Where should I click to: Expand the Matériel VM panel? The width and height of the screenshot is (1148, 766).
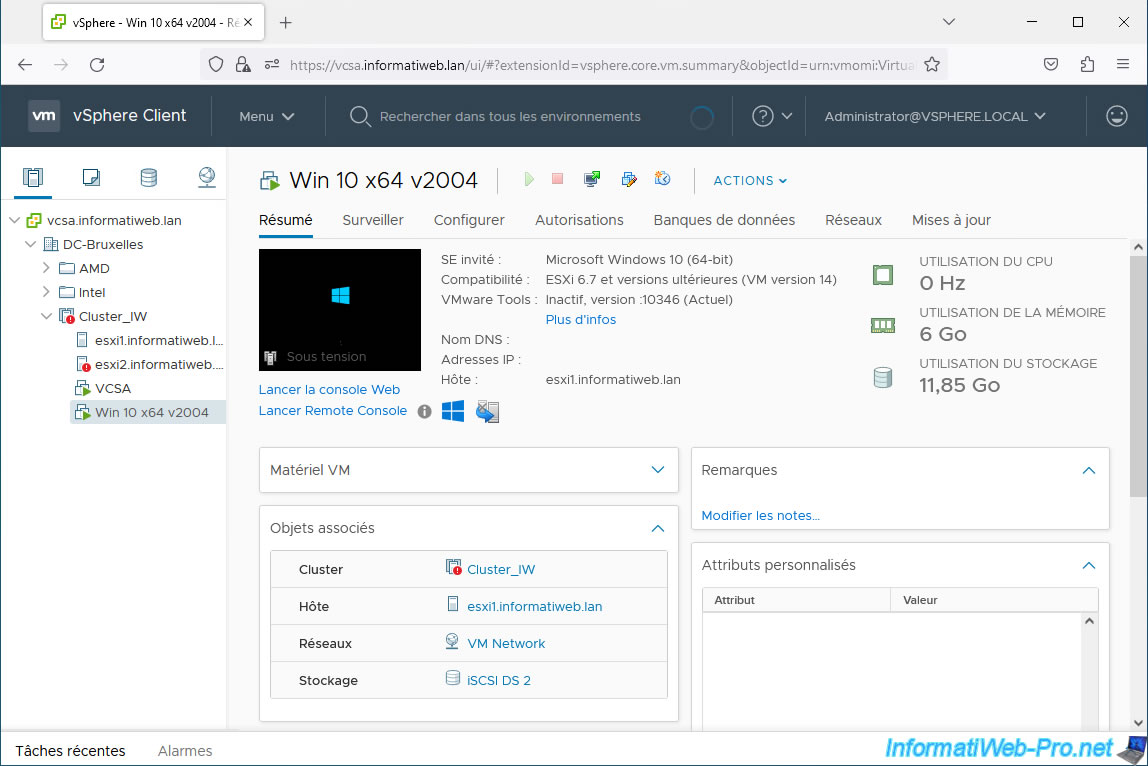pos(657,470)
